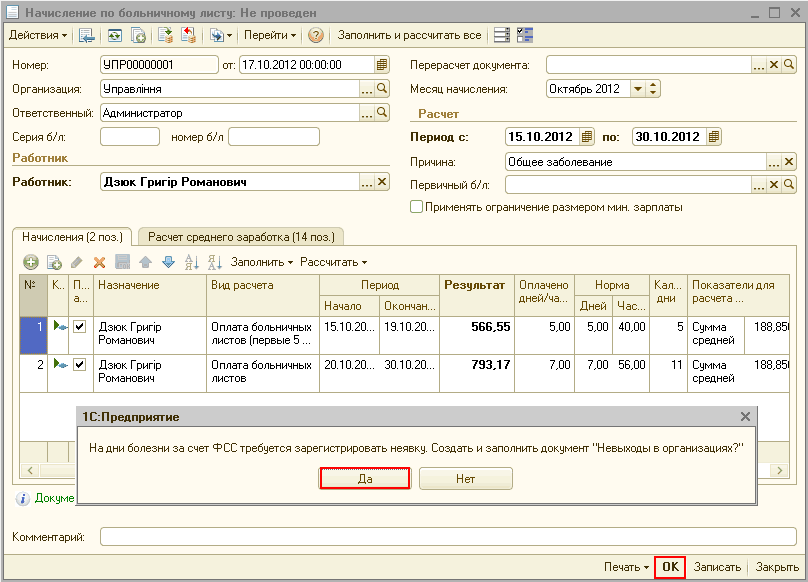Open the Печать dropdown
The height and width of the screenshot is (582, 808).
point(626,567)
